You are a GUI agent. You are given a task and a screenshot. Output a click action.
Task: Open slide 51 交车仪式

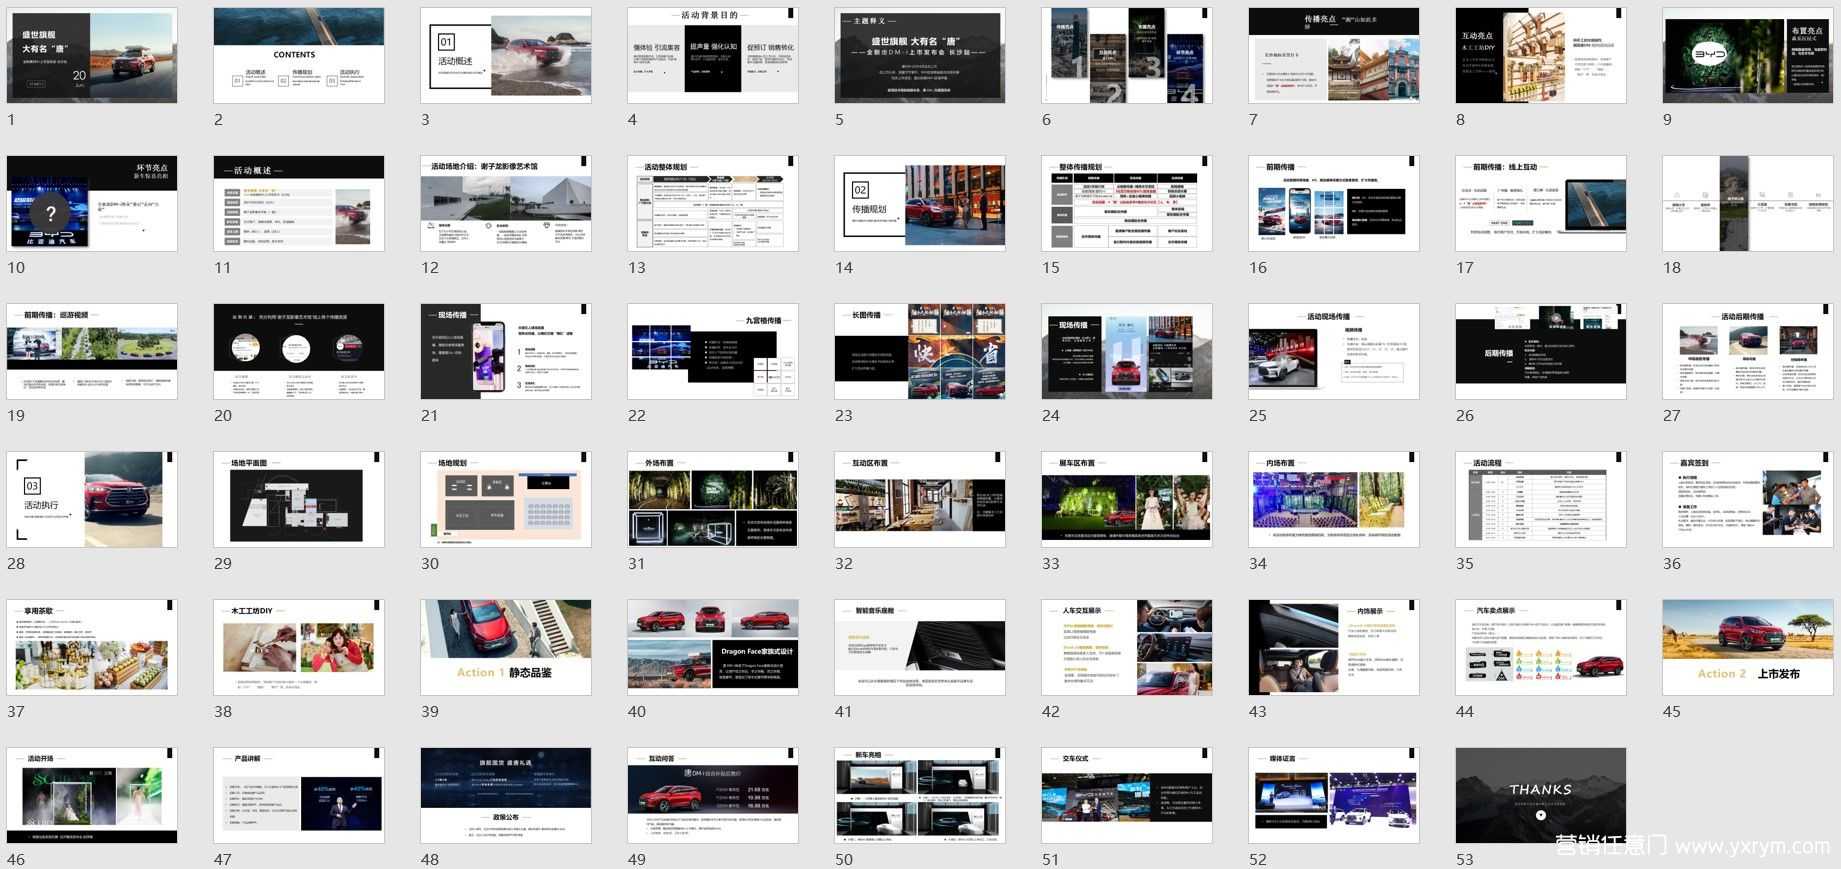[1127, 795]
